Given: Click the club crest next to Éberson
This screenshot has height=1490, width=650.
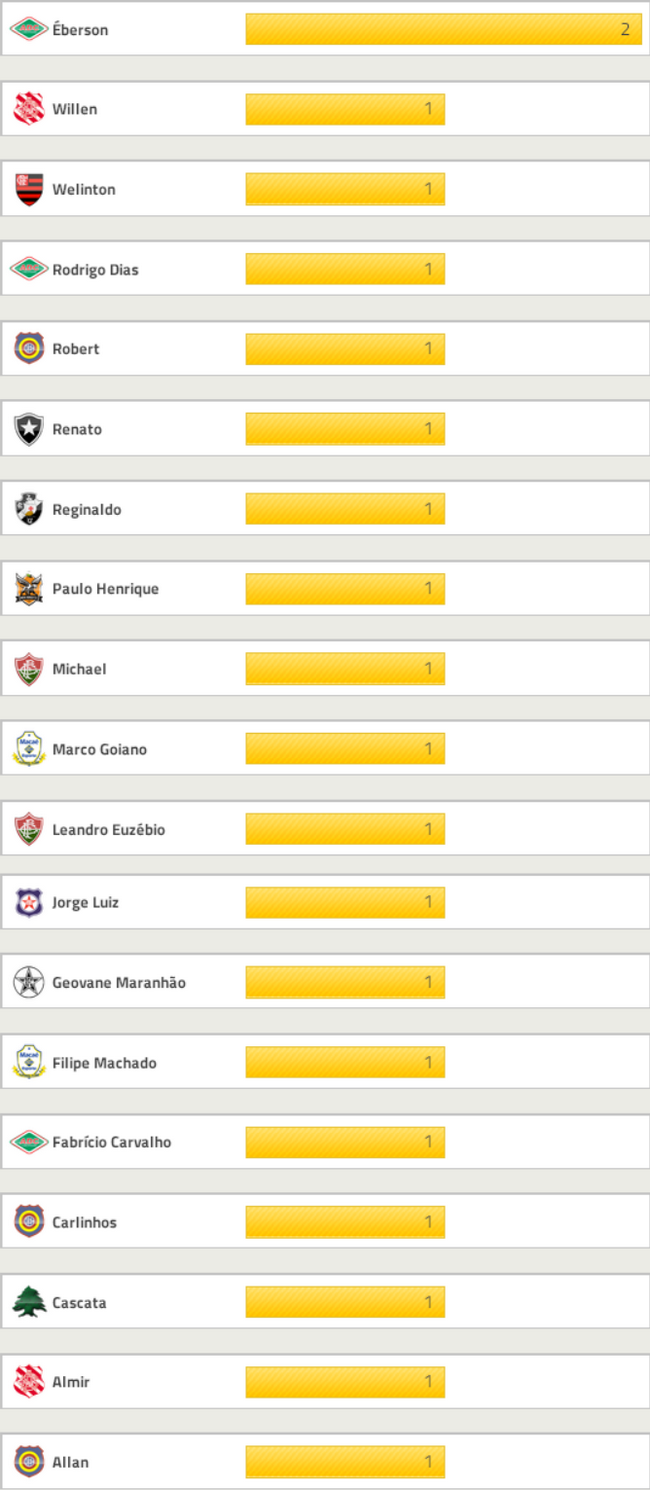Looking at the screenshot, I should [29, 29].
